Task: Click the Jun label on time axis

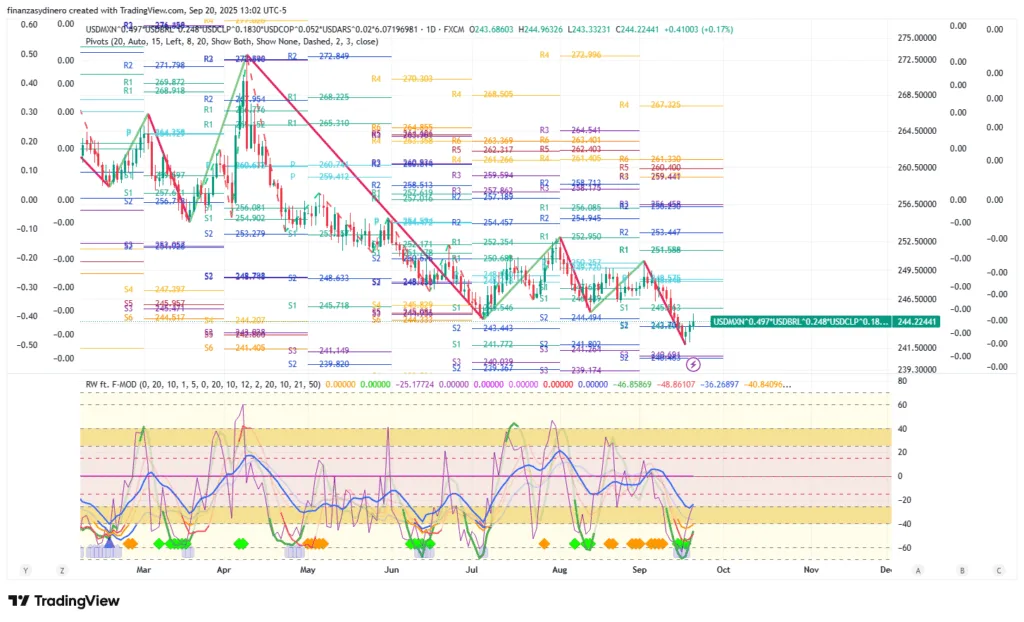Action: [x=391, y=570]
